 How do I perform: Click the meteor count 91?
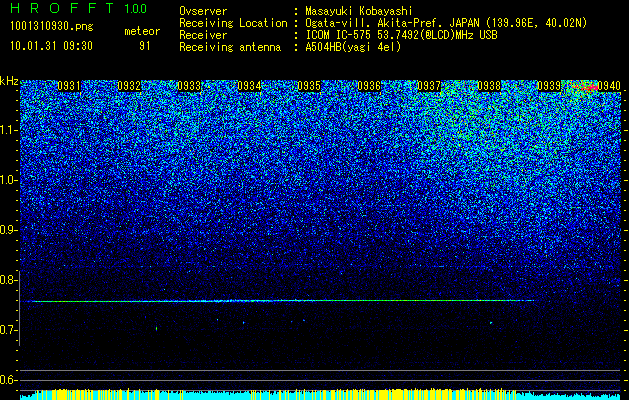click(x=144, y=46)
